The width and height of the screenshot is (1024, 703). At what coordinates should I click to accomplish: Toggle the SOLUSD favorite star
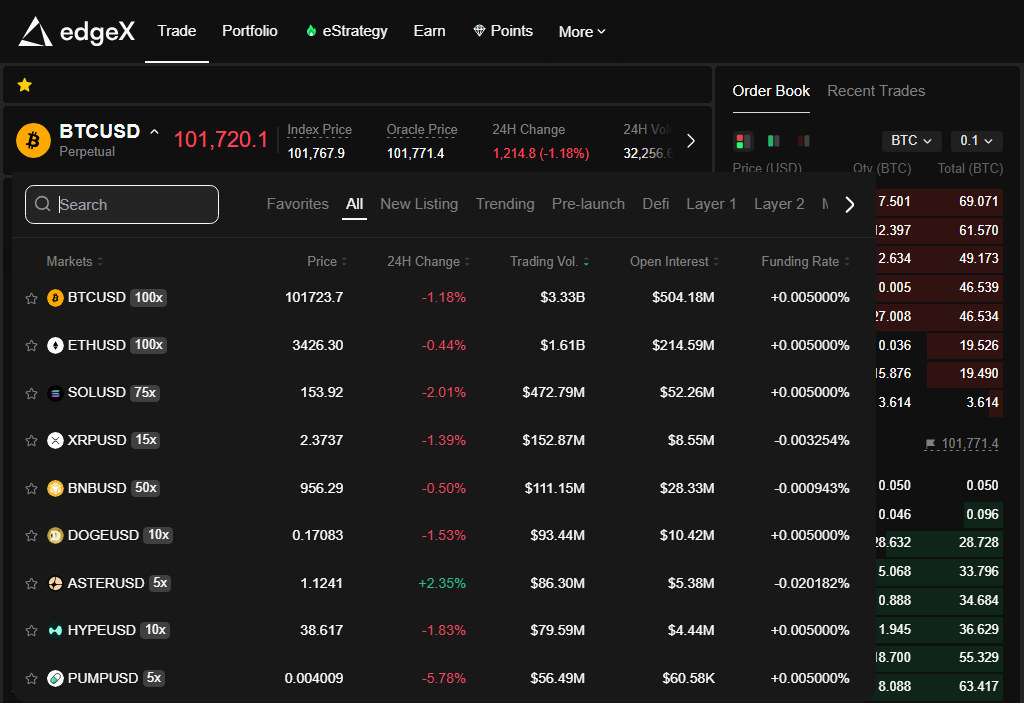click(x=31, y=394)
